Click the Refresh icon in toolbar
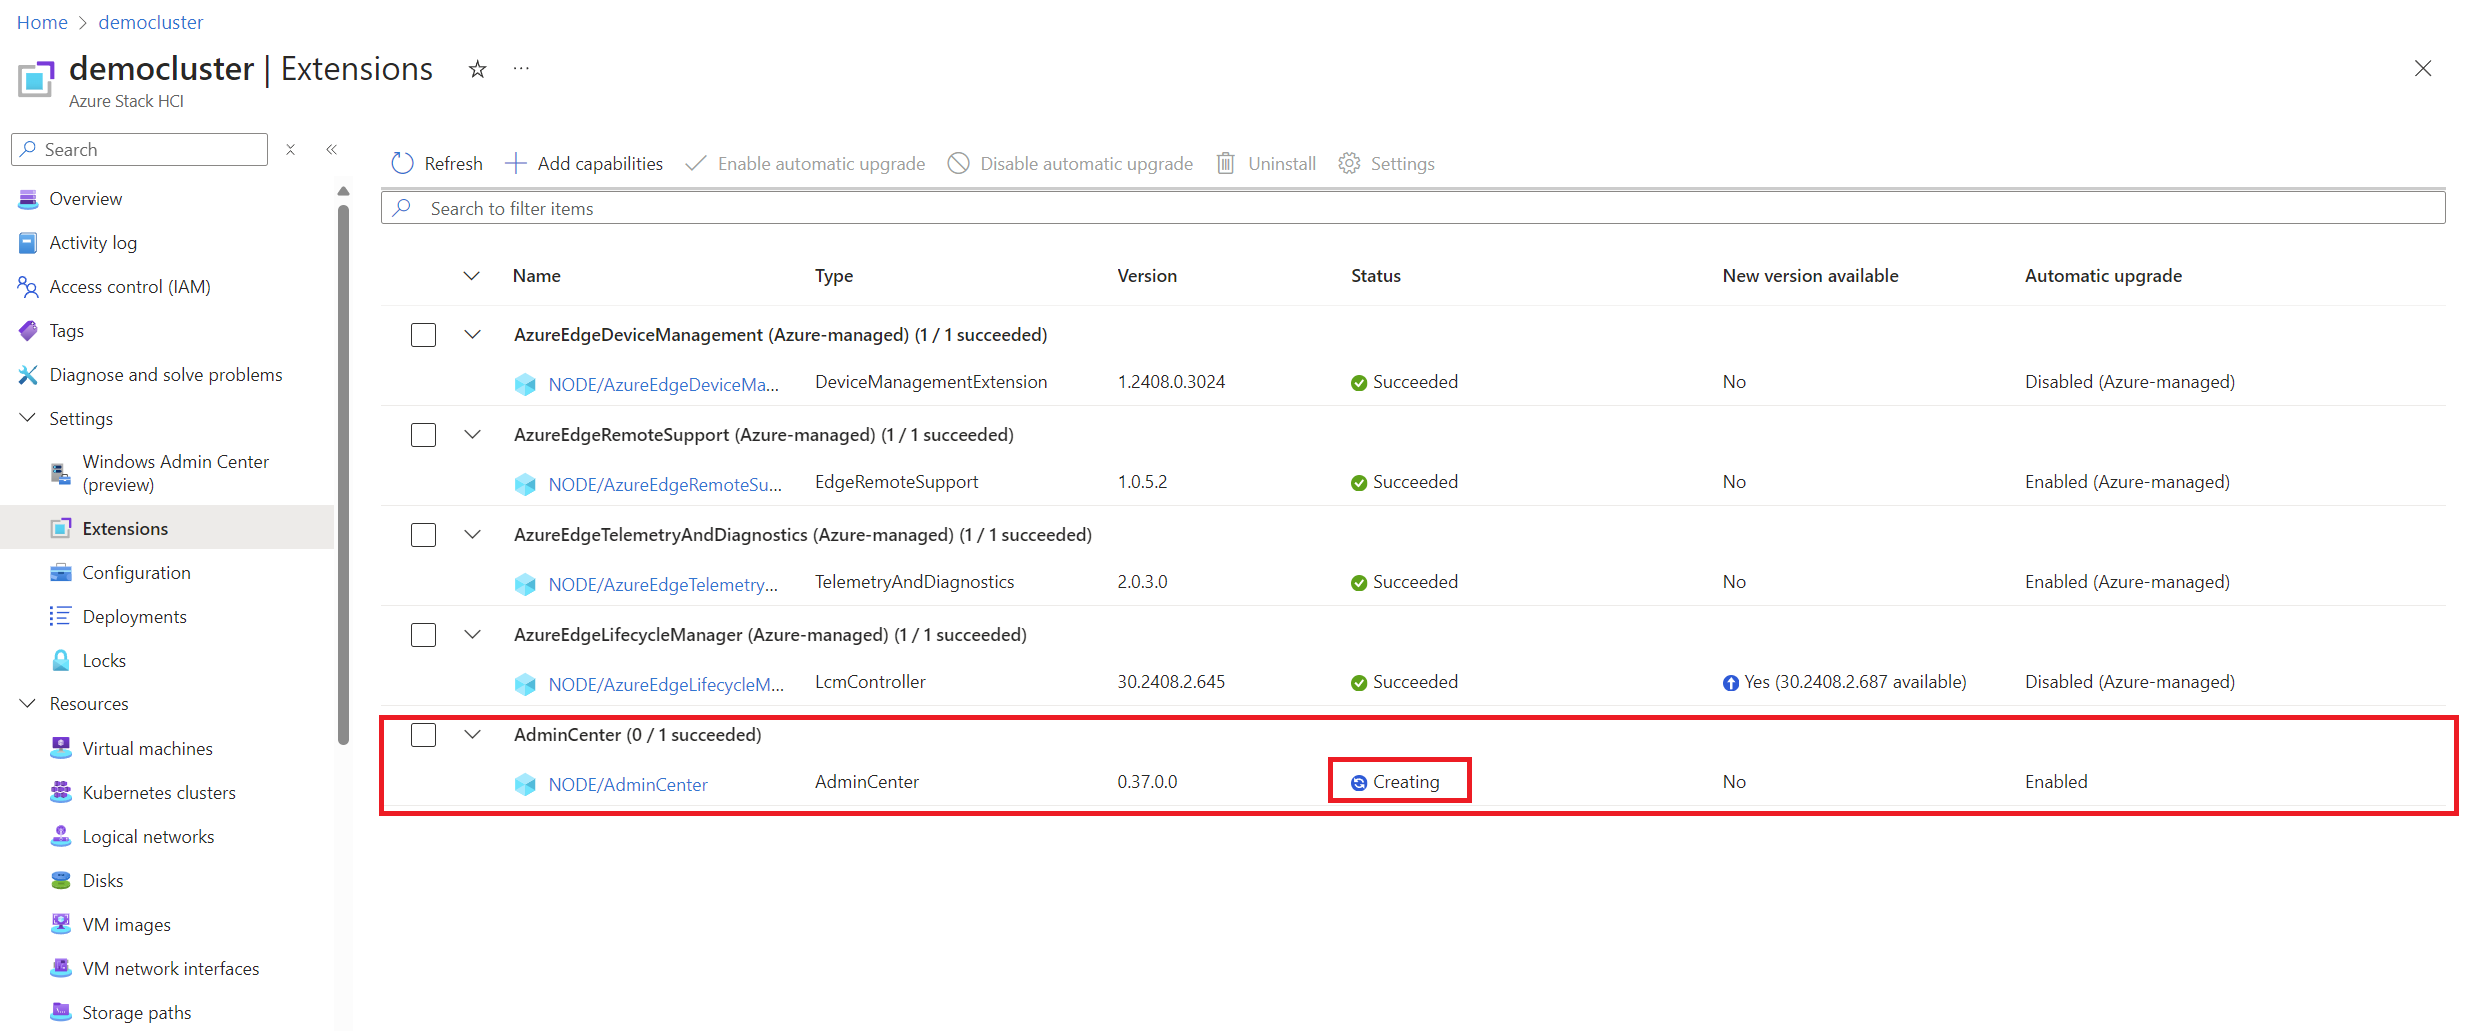This screenshot has height=1031, width=2467. click(x=402, y=163)
